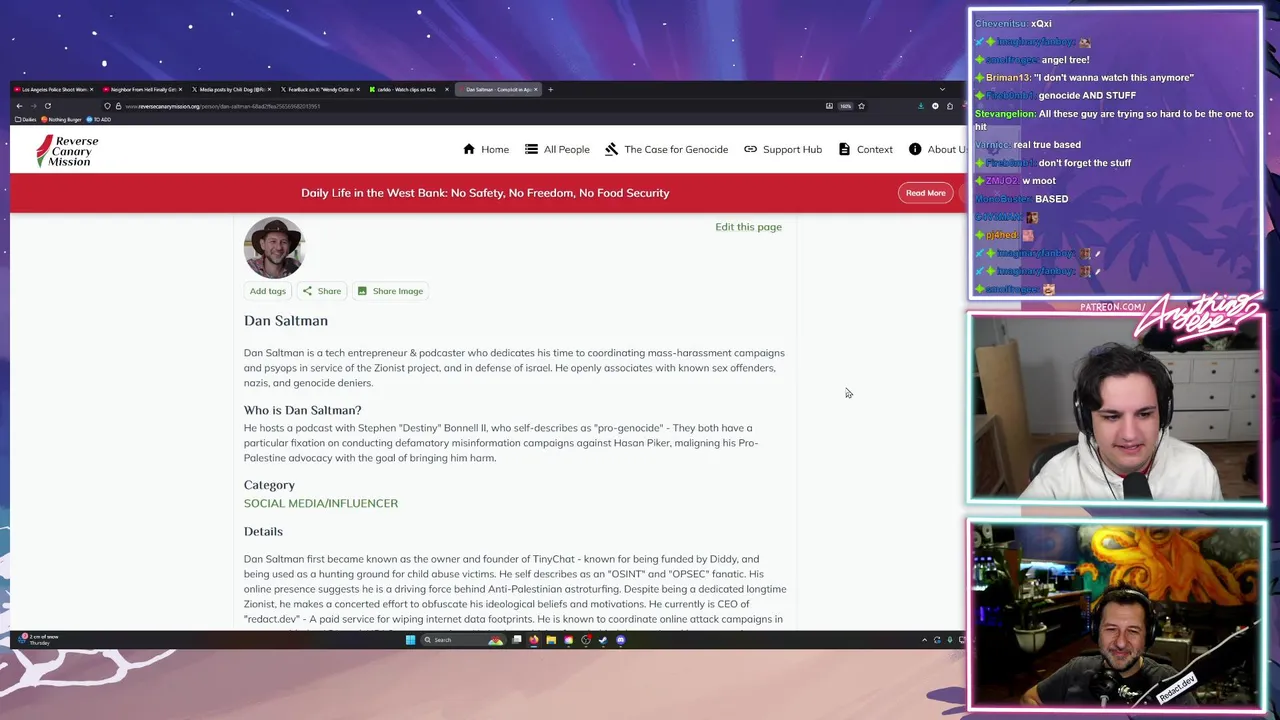
Task: Go to Support Hub page
Action: click(783, 149)
